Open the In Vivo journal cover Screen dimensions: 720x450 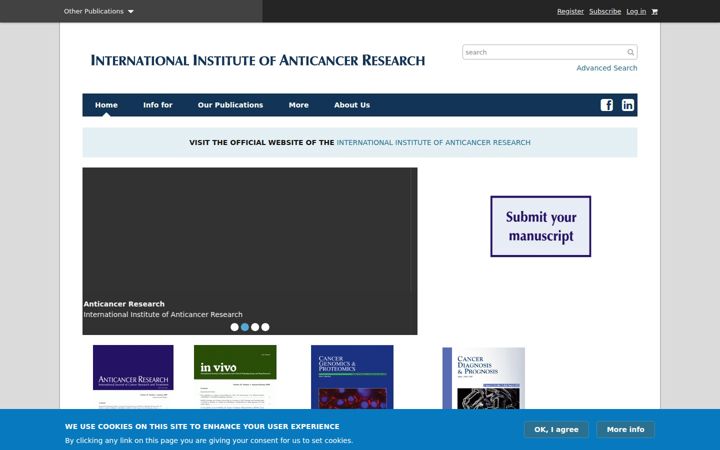click(235, 377)
